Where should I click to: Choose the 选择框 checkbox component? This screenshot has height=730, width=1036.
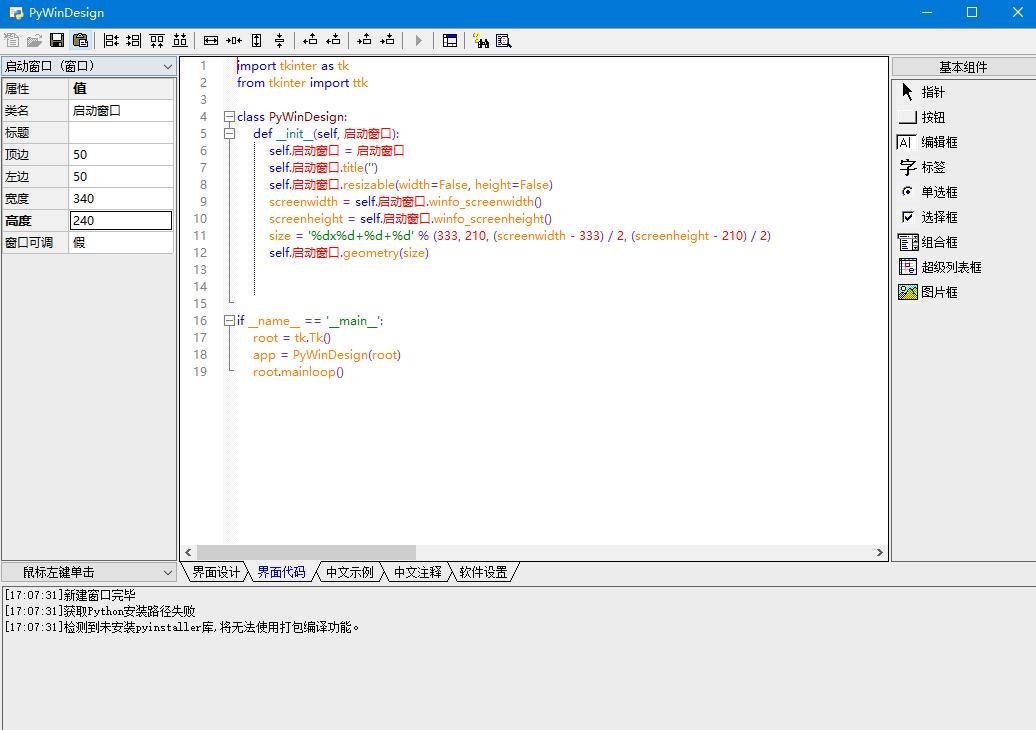tap(928, 217)
